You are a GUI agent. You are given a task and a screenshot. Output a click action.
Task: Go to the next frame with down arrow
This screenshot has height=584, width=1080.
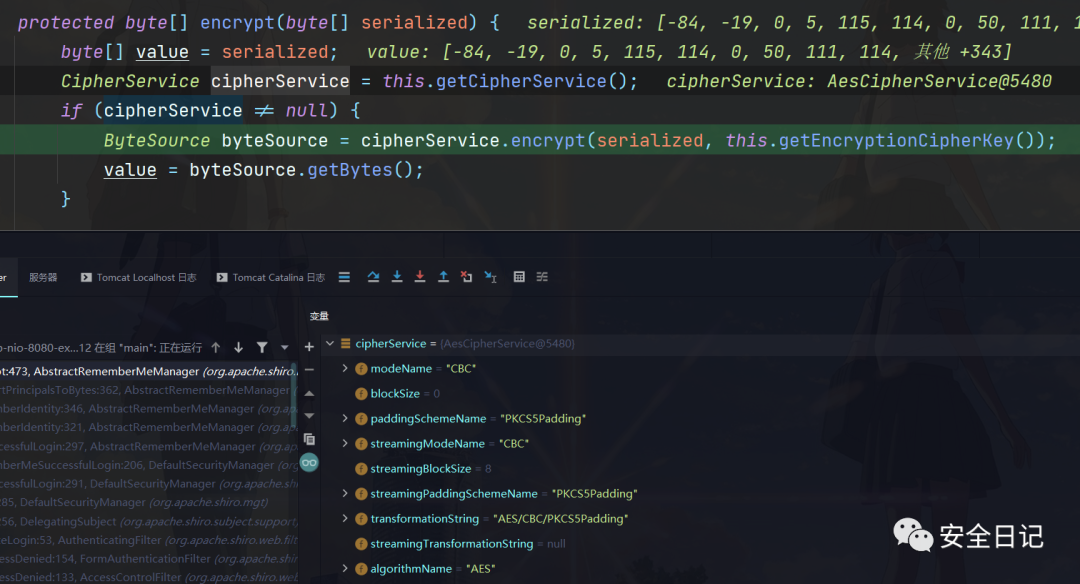pyautogui.click(x=238, y=348)
